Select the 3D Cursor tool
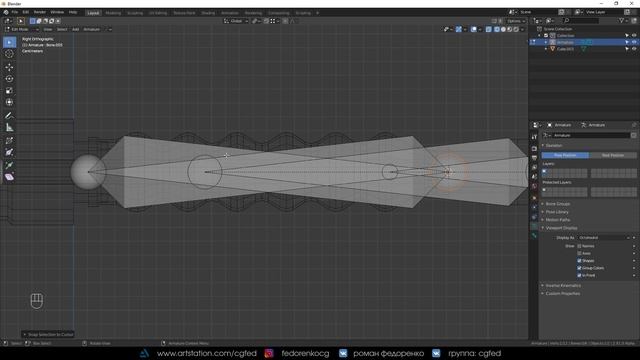This screenshot has width=640, height=360. (9, 54)
